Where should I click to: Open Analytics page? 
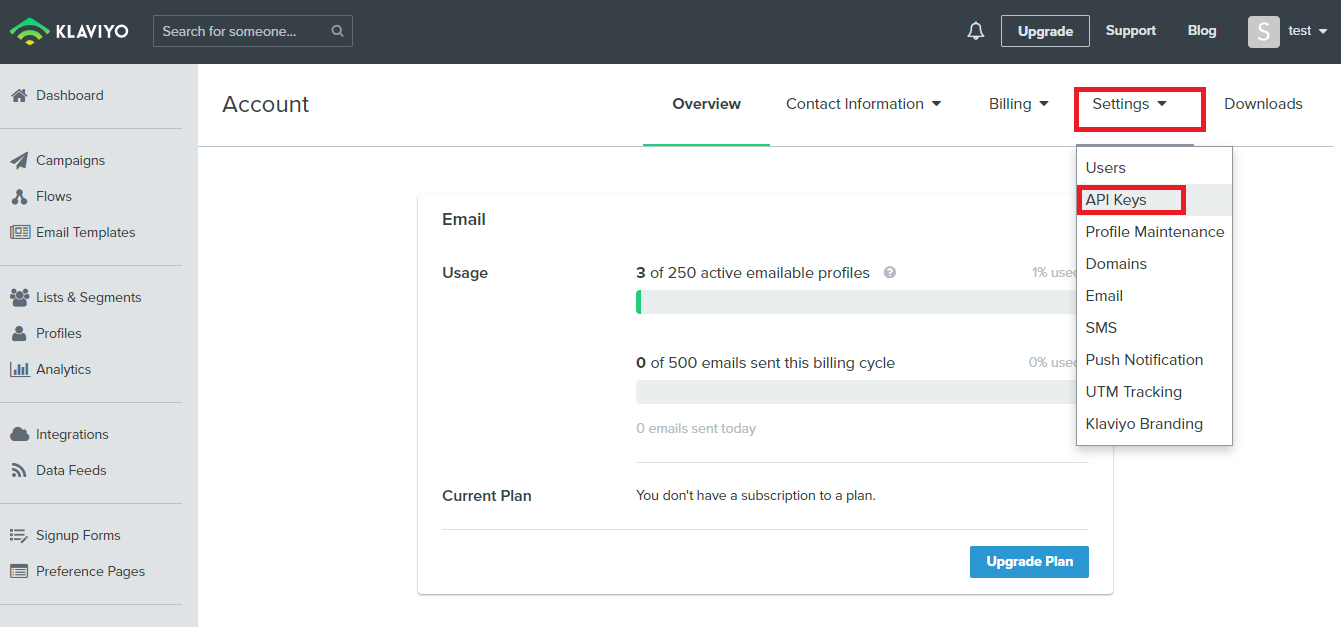point(63,369)
